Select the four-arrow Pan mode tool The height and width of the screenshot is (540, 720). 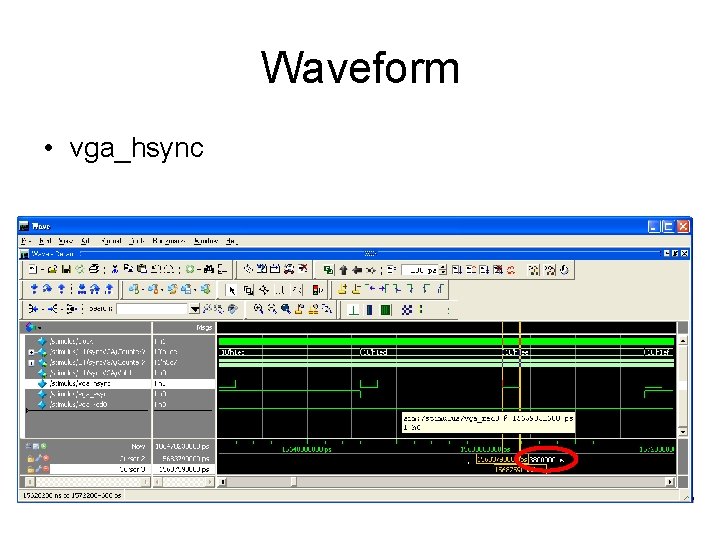pos(264,290)
